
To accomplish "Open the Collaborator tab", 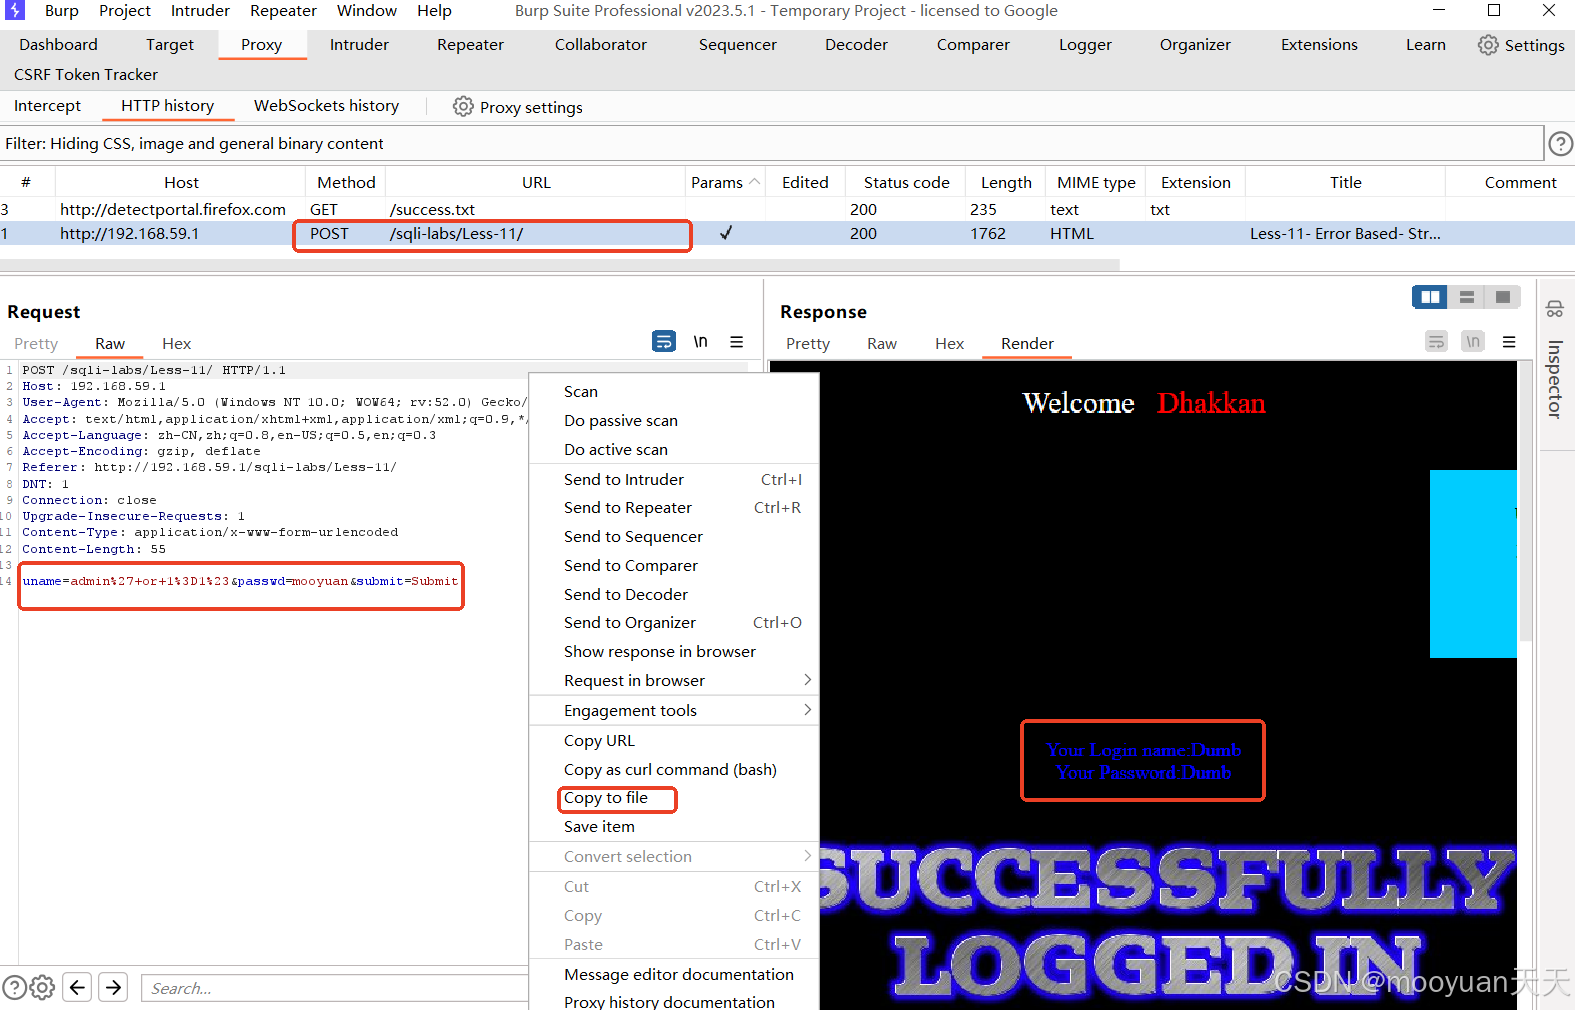I will pyautogui.click(x=601, y=45).
